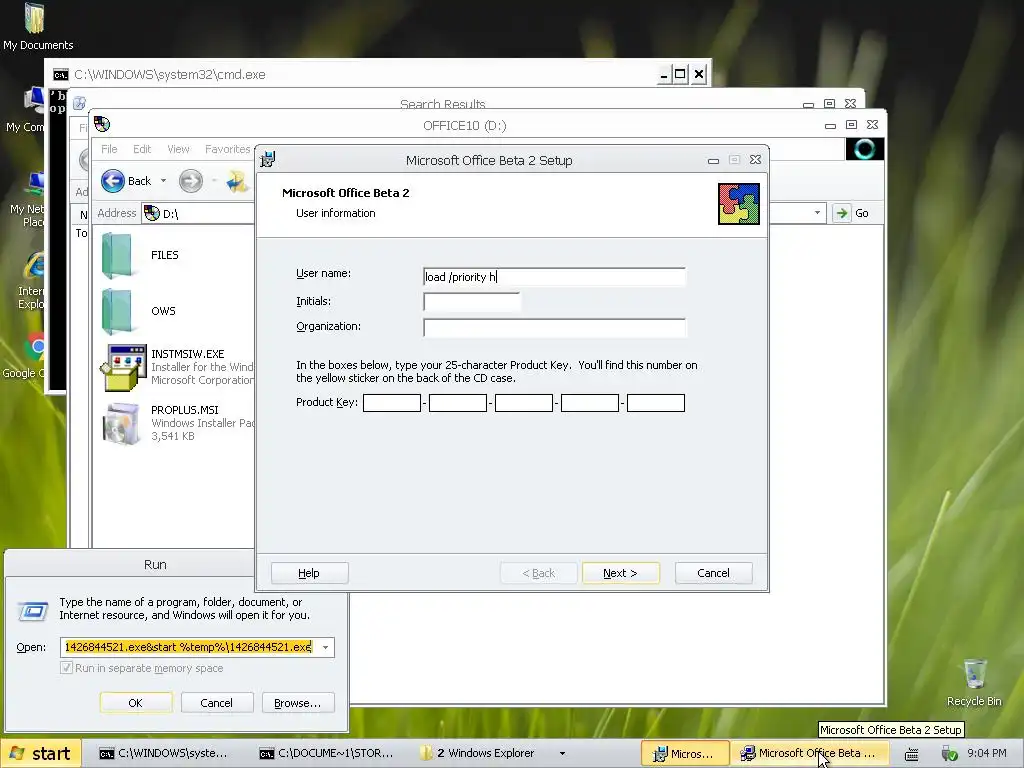Viewport: 1024px width, 768px height.
Task: Switch to Microsoft Office Beta taskbar button
Action: click(810, 754)
